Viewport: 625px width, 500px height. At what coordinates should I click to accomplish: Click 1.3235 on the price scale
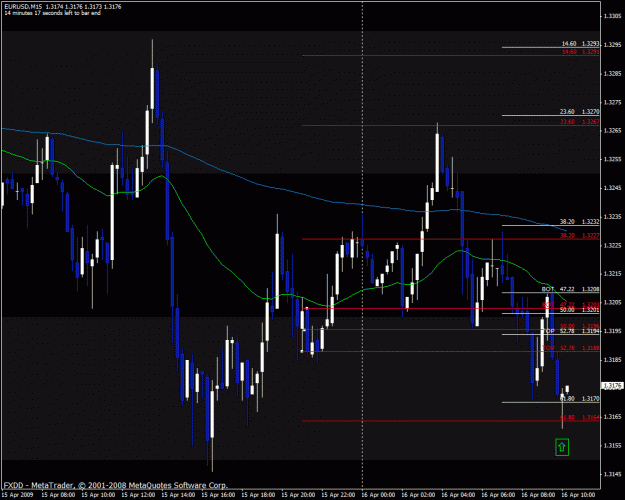pos(613,217)
